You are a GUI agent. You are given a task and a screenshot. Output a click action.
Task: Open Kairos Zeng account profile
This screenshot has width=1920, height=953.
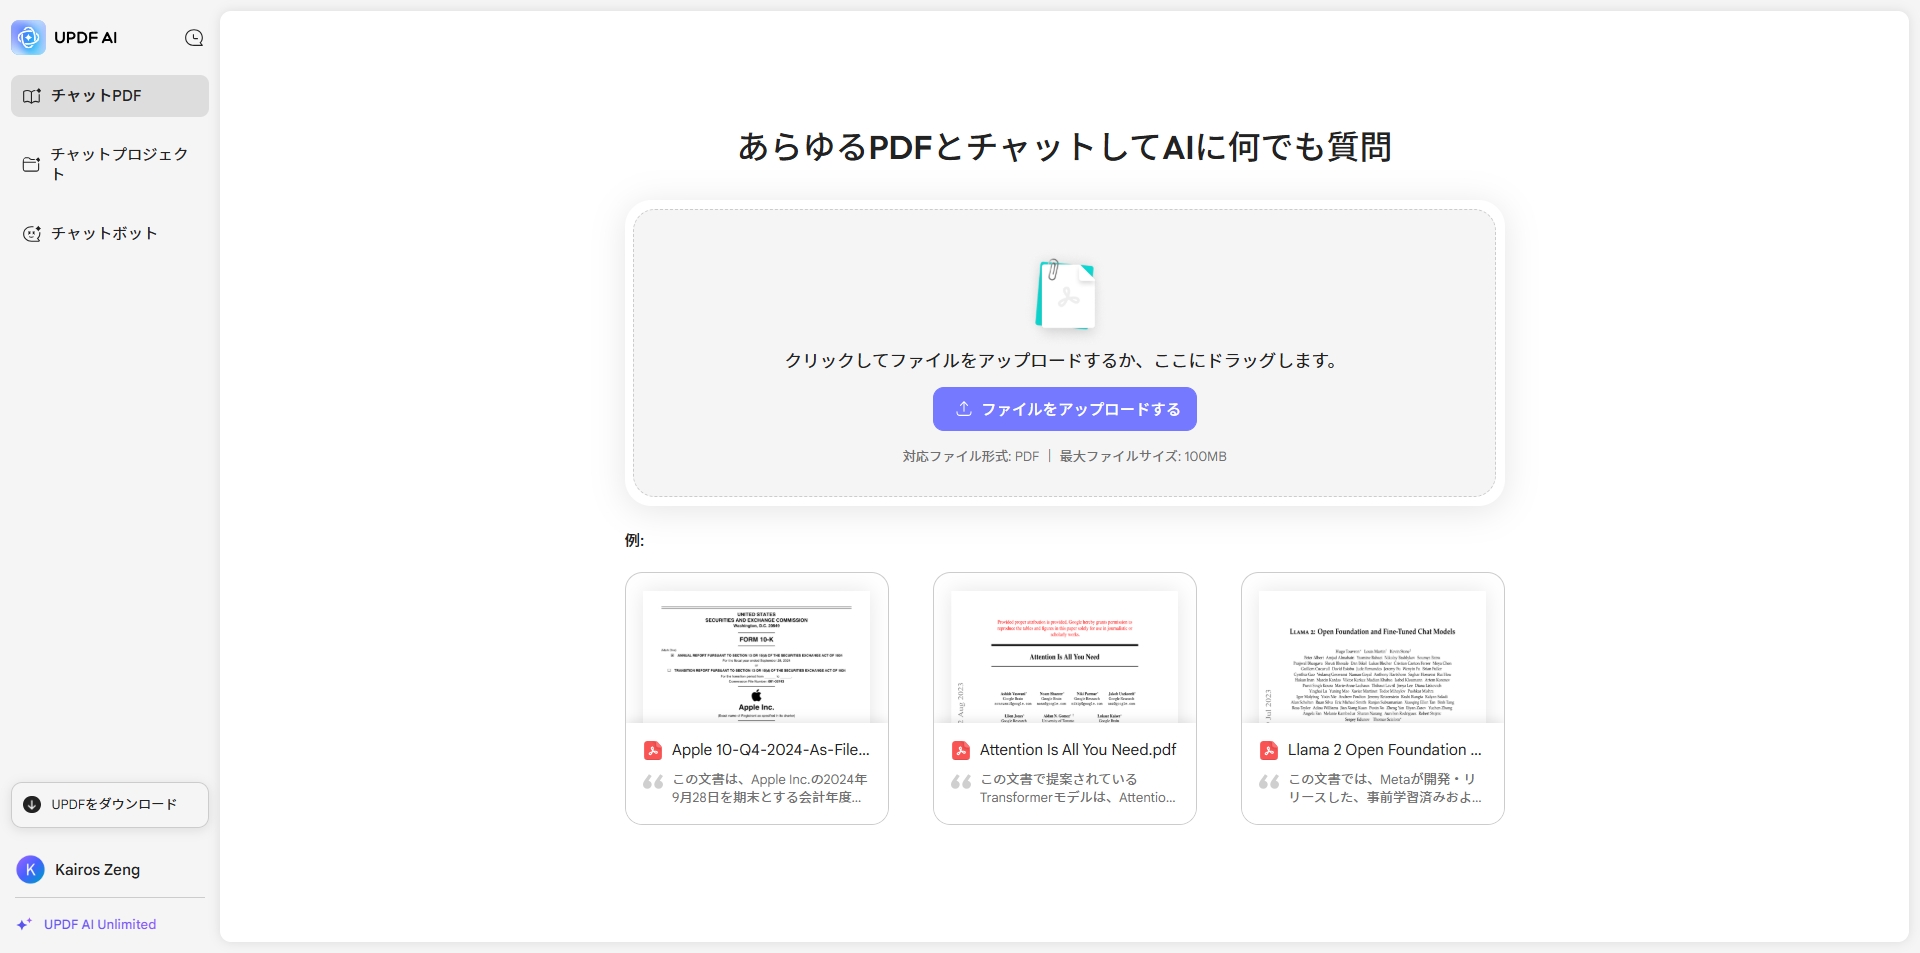[x=110, y=870]
